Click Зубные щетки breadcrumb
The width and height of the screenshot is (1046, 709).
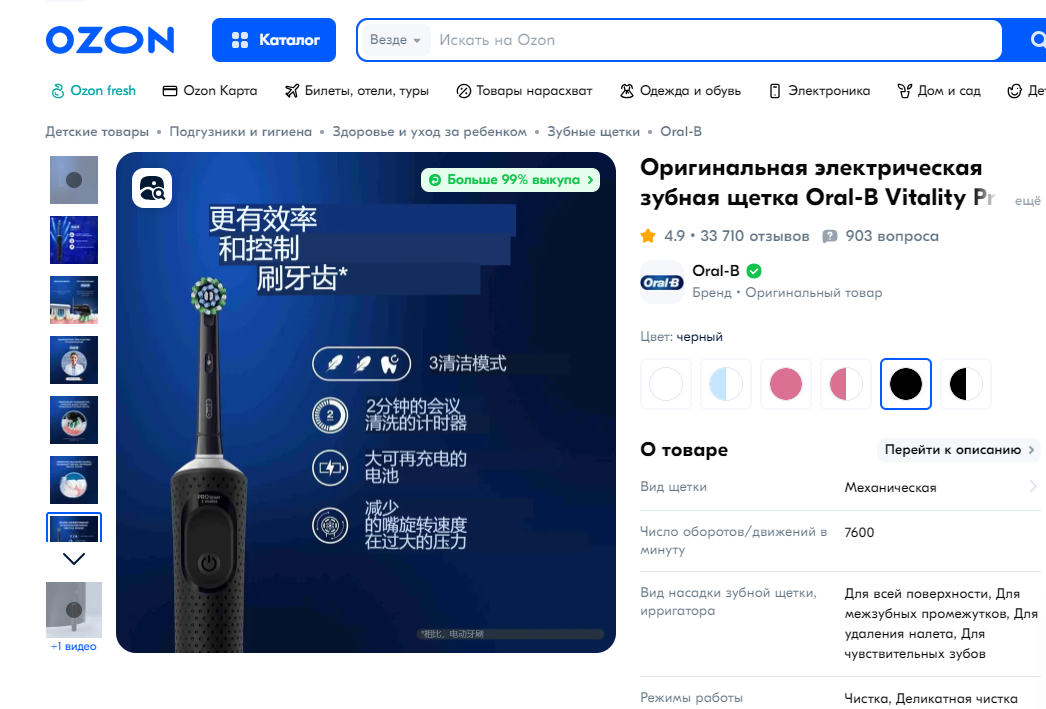point(594,131)
